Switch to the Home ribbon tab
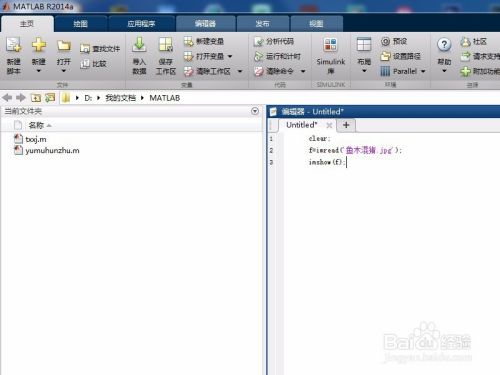 (27, 24)
